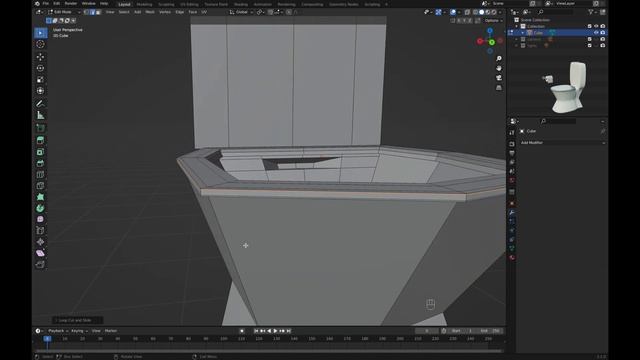Viewport: 640px width, 360px height.
Task: Toggle X-ray display mode
Action: 467,12
